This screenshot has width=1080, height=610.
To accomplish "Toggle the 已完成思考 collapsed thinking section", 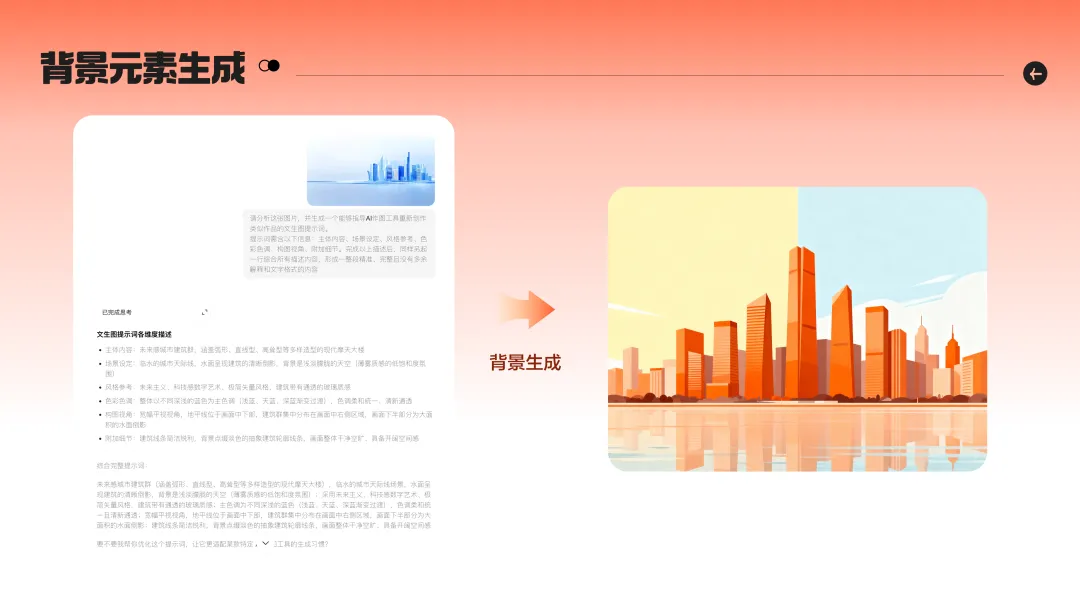I will pos(115,312).
